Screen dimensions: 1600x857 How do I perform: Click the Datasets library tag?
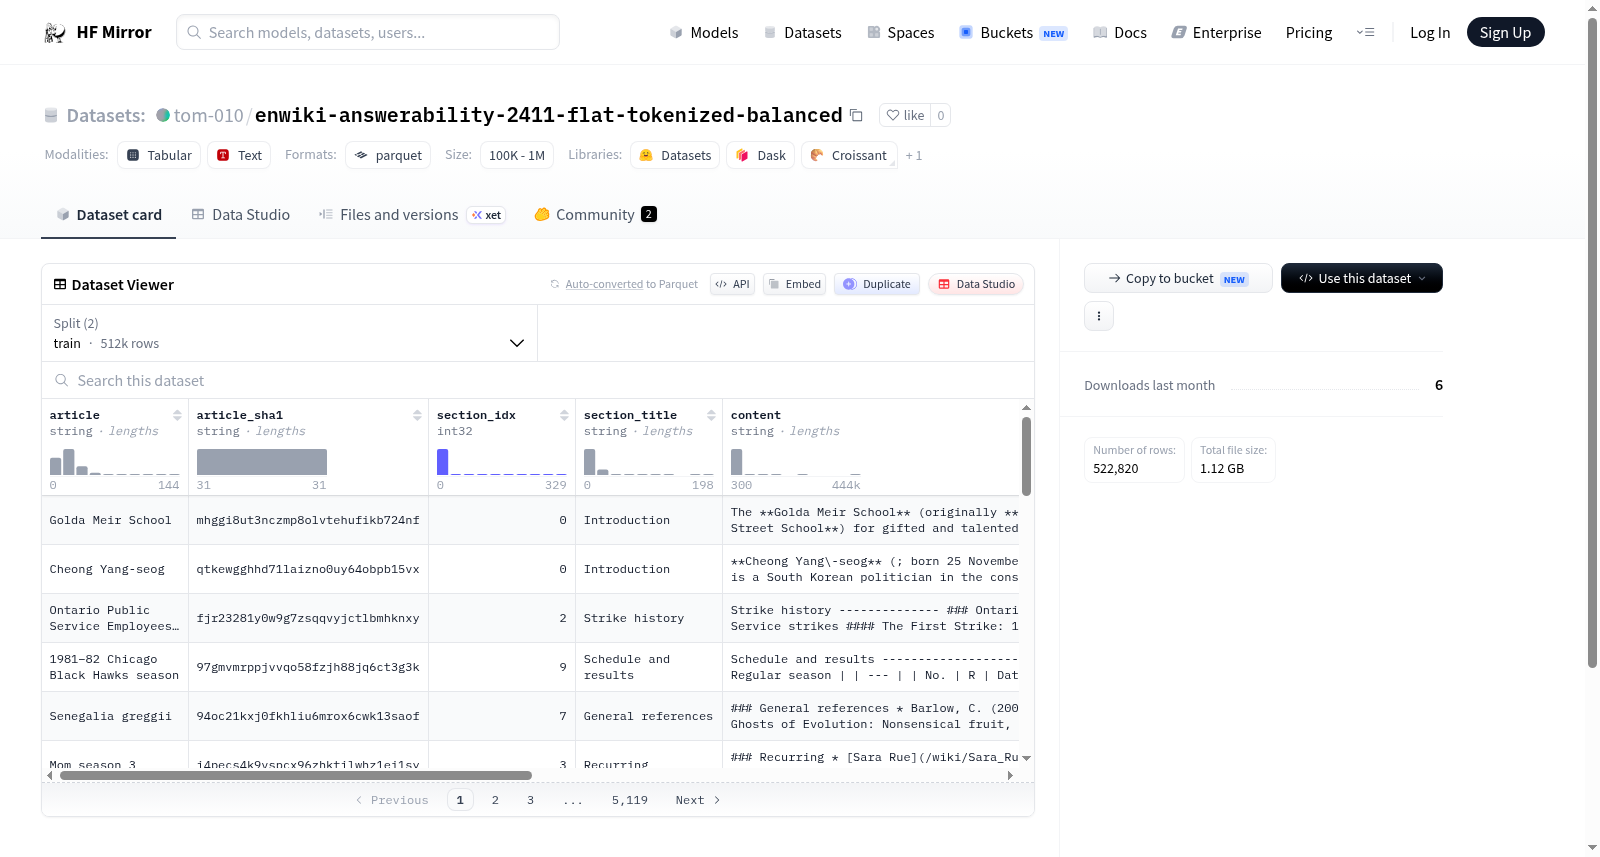click(675, 155)
